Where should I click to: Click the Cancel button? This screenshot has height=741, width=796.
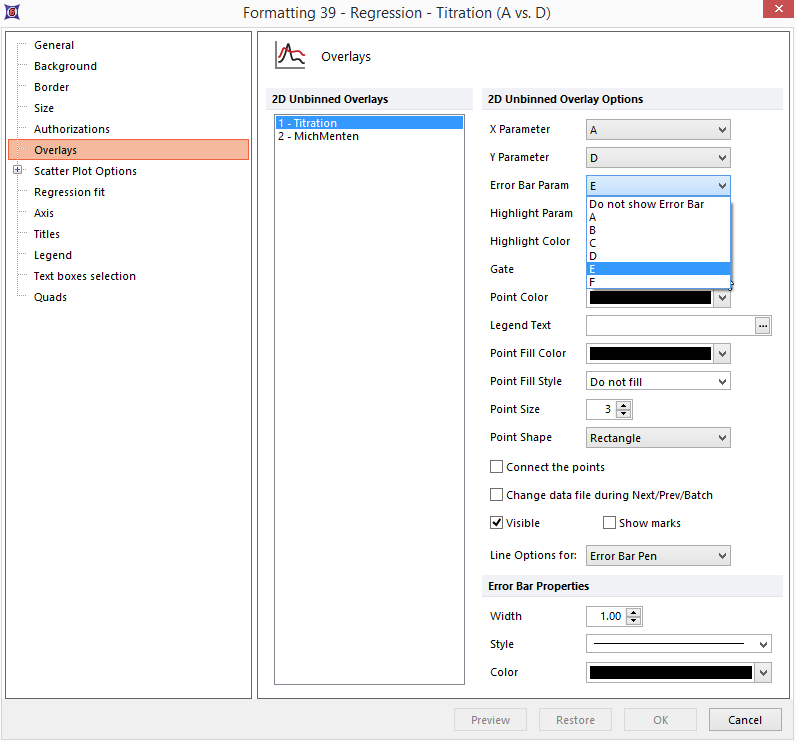click(x=745, y=720)
